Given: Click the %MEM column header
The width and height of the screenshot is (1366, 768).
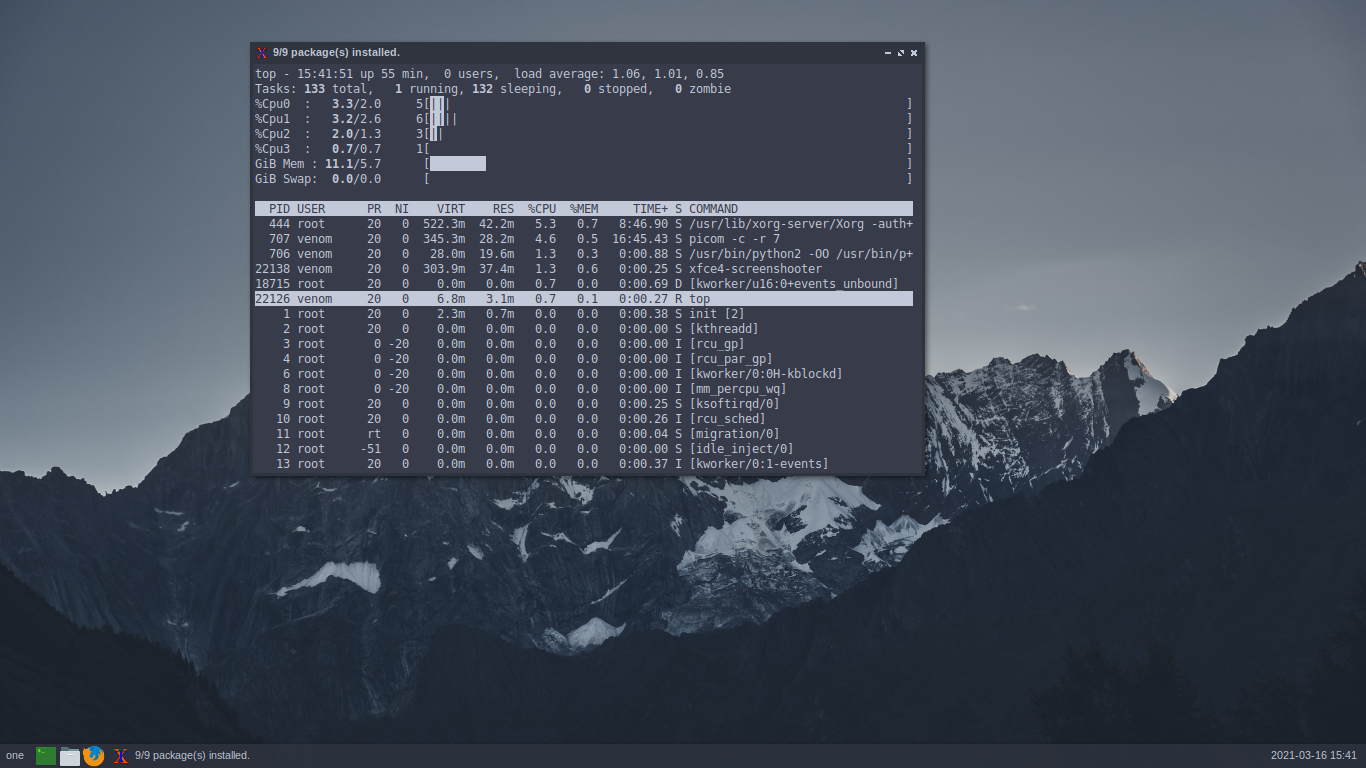Looking at the screenshot, I should click(584, 209).
